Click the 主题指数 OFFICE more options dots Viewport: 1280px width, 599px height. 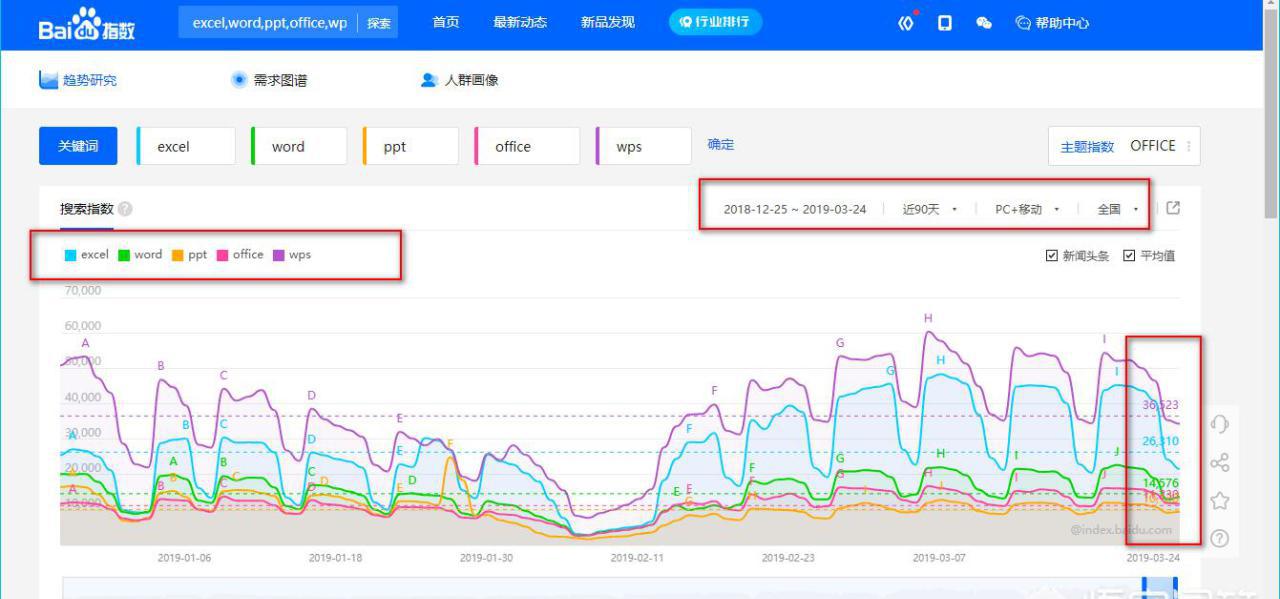1188,146
